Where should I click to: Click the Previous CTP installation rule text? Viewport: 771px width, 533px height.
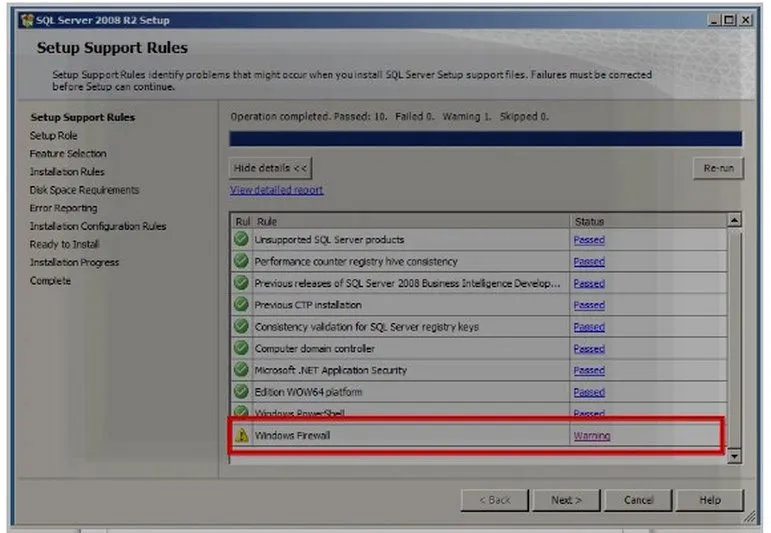coord(308,305)
